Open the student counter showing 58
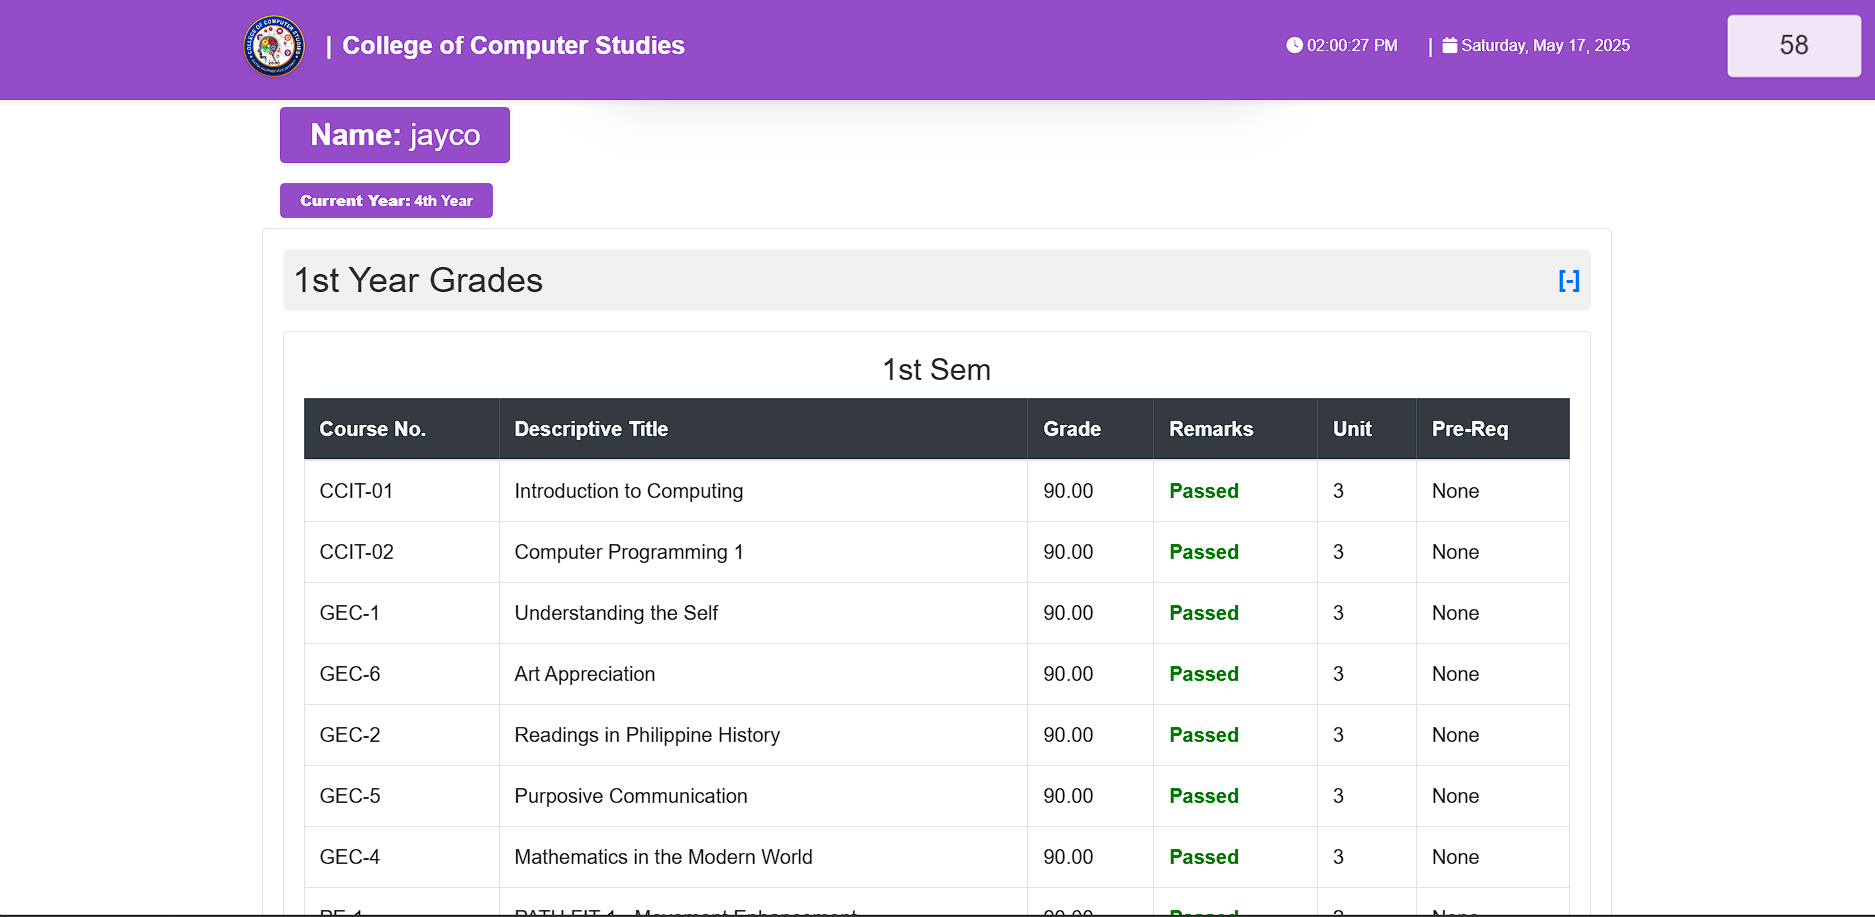Screen dimensions: 1875x917 pyautogui.click(x=1793, y=46)
